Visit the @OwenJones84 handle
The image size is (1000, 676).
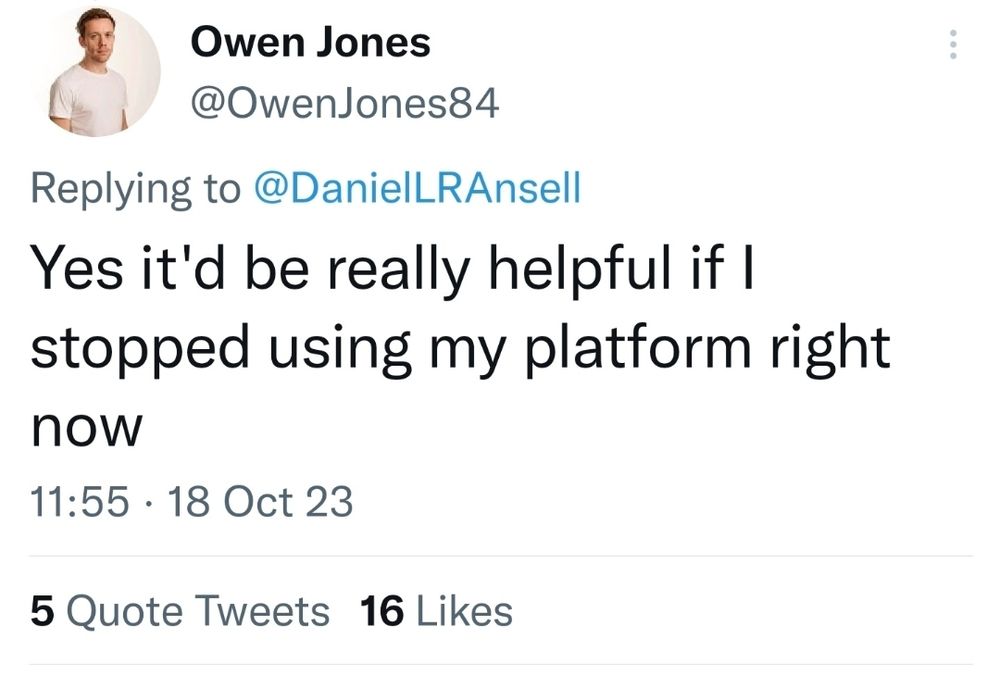(343, 103)
